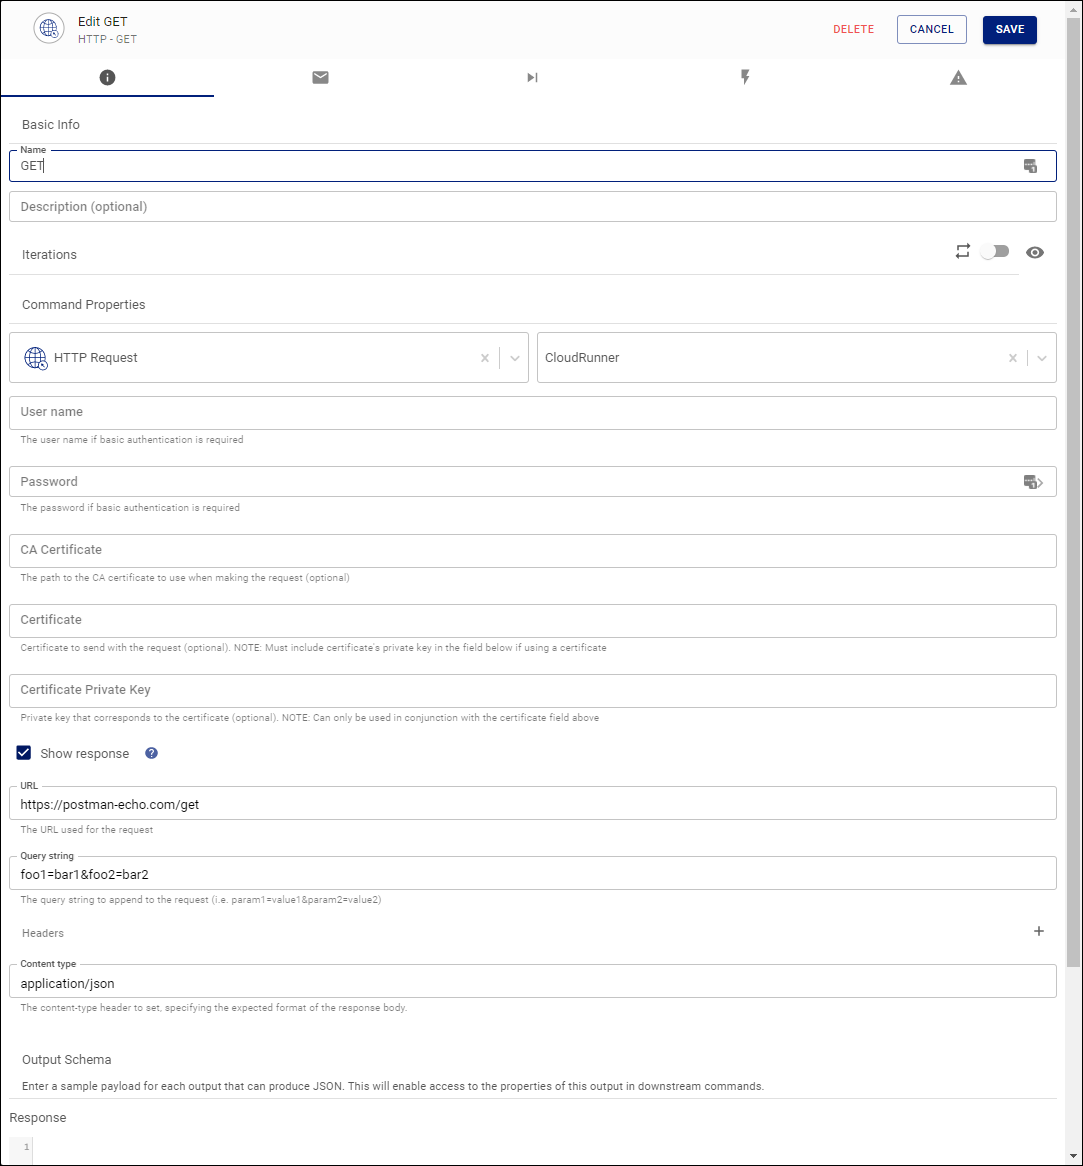Add a new header with the plus icon
Screen dimensions: 1083x1166
[1039, 931]
